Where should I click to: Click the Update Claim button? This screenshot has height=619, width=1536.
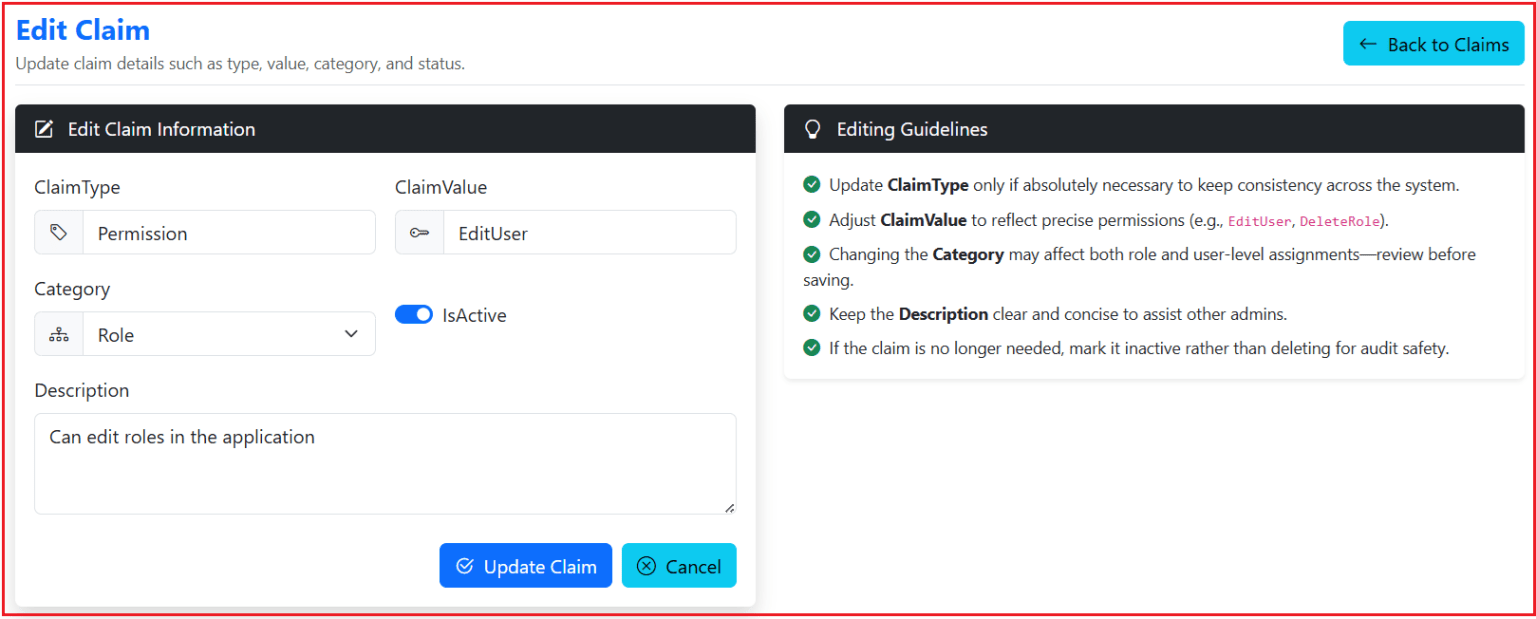pyautogui.click(x=526, y=565)
